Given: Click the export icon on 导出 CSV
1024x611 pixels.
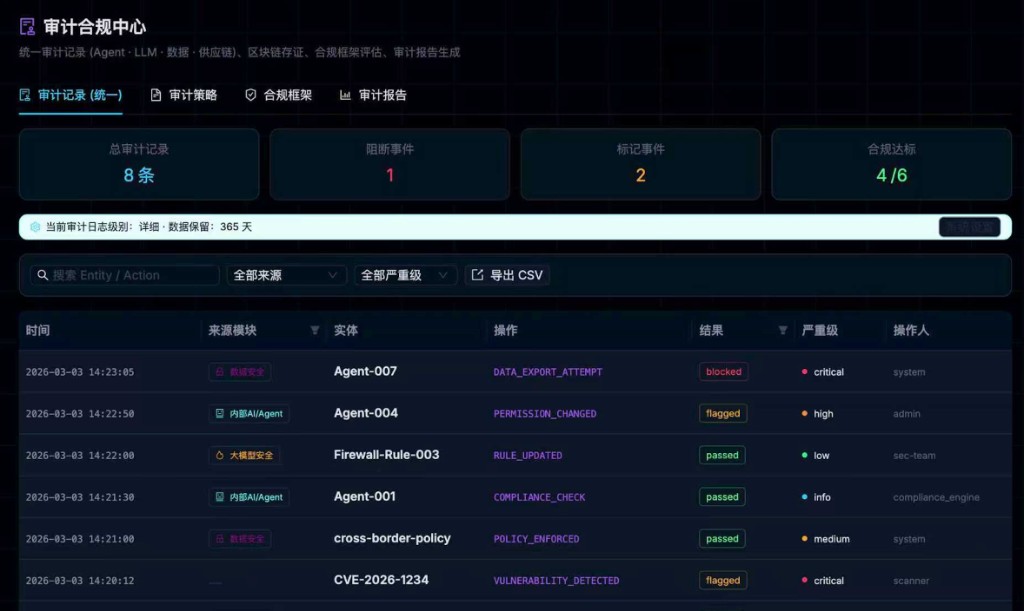Looking at the screenshot, I should pyautogui.click(x=477, y=275).
